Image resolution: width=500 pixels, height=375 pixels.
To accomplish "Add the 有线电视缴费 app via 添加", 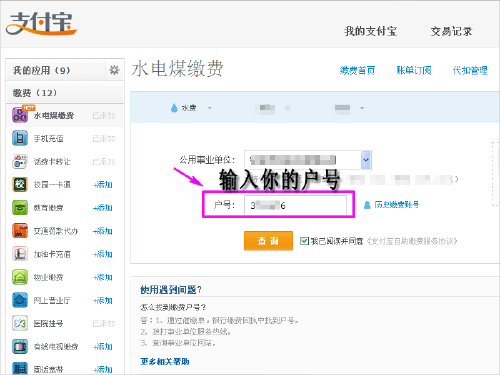I will (103, 346).
